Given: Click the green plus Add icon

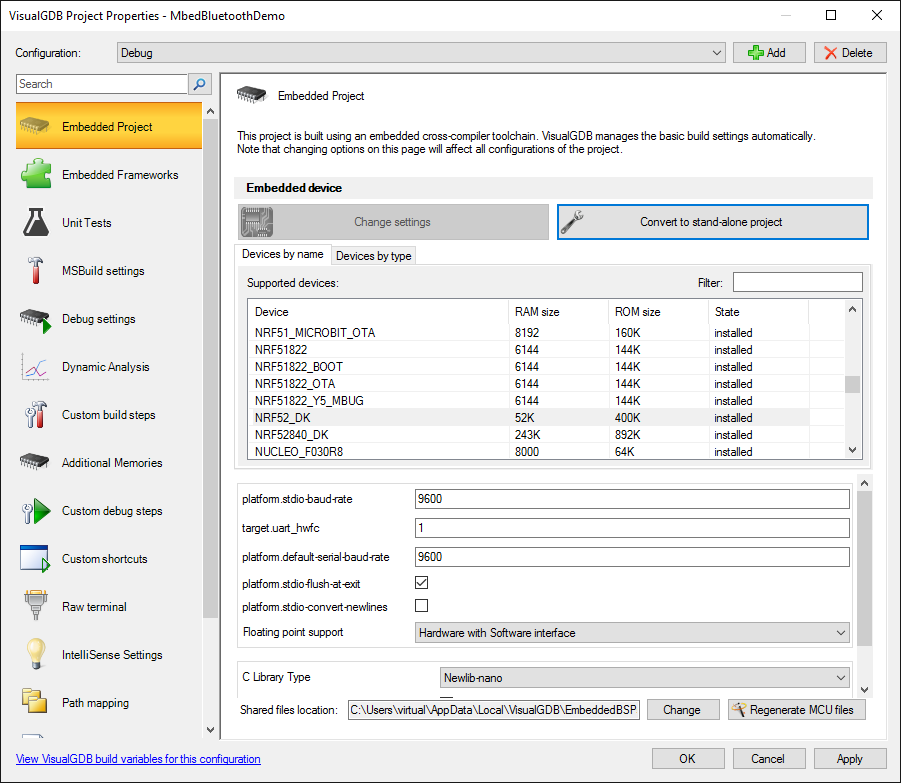Looking at the screenshot, I should (x=755, y=53).
